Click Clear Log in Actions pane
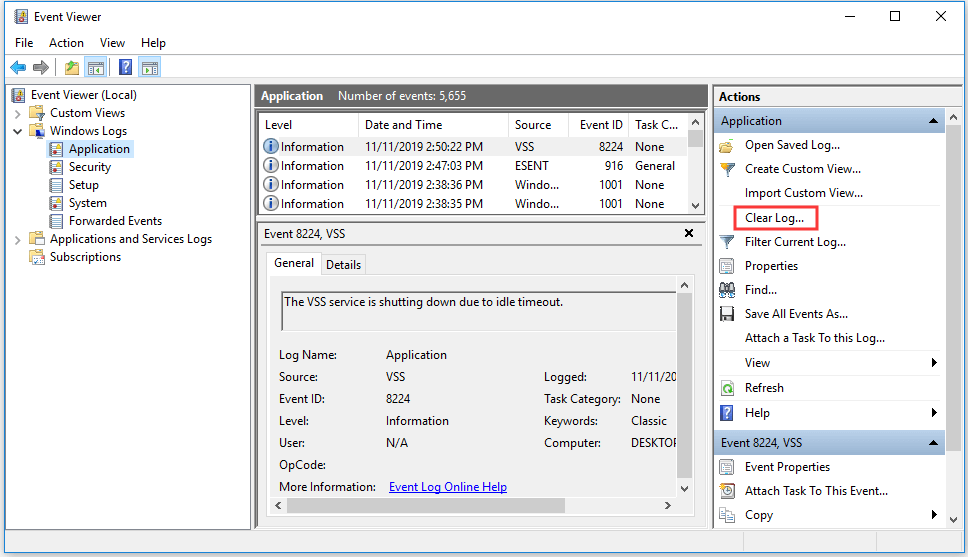The width and height of the screenshot is (968, 557). pos(774,218)
